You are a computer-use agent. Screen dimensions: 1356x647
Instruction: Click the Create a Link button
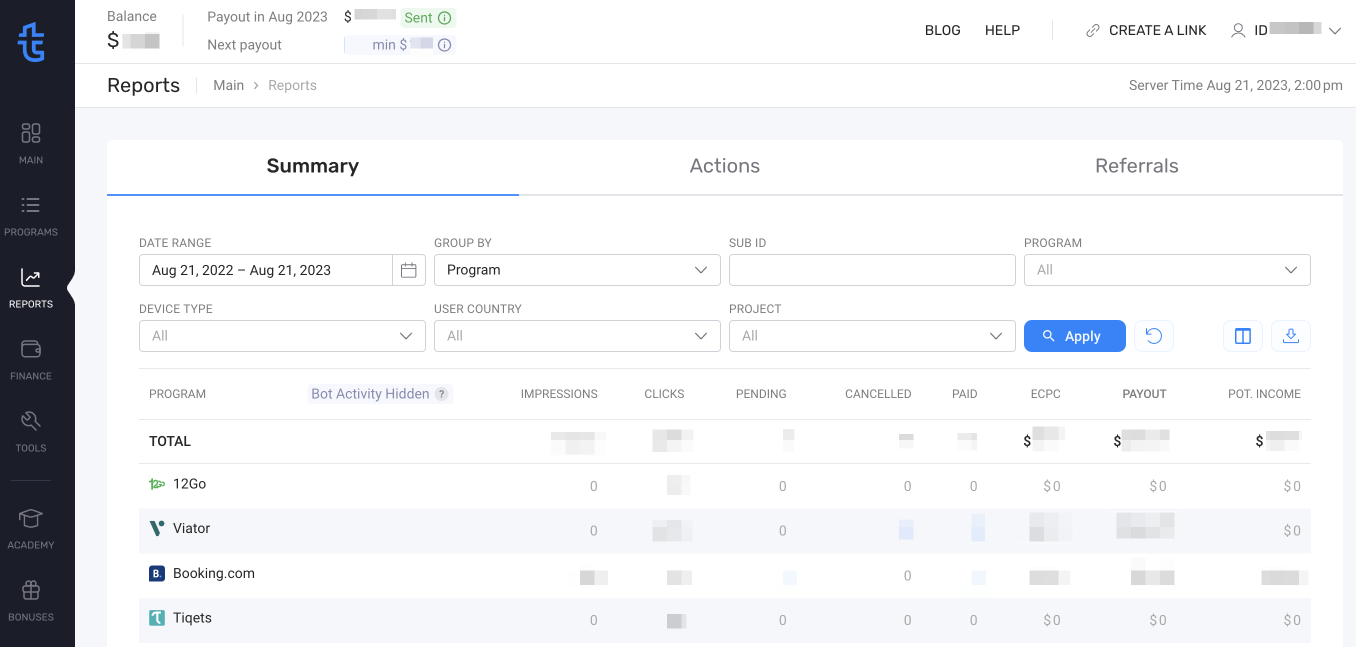click(1146, 31)
